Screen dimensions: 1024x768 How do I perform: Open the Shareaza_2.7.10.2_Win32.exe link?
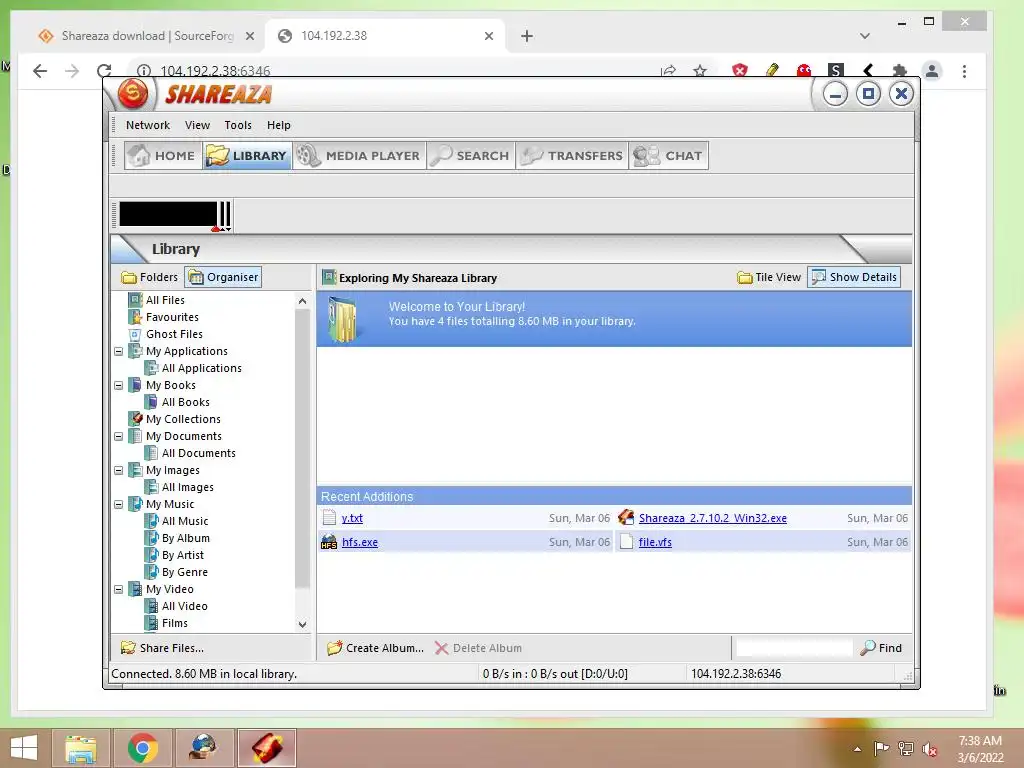(x=712, y=518)
